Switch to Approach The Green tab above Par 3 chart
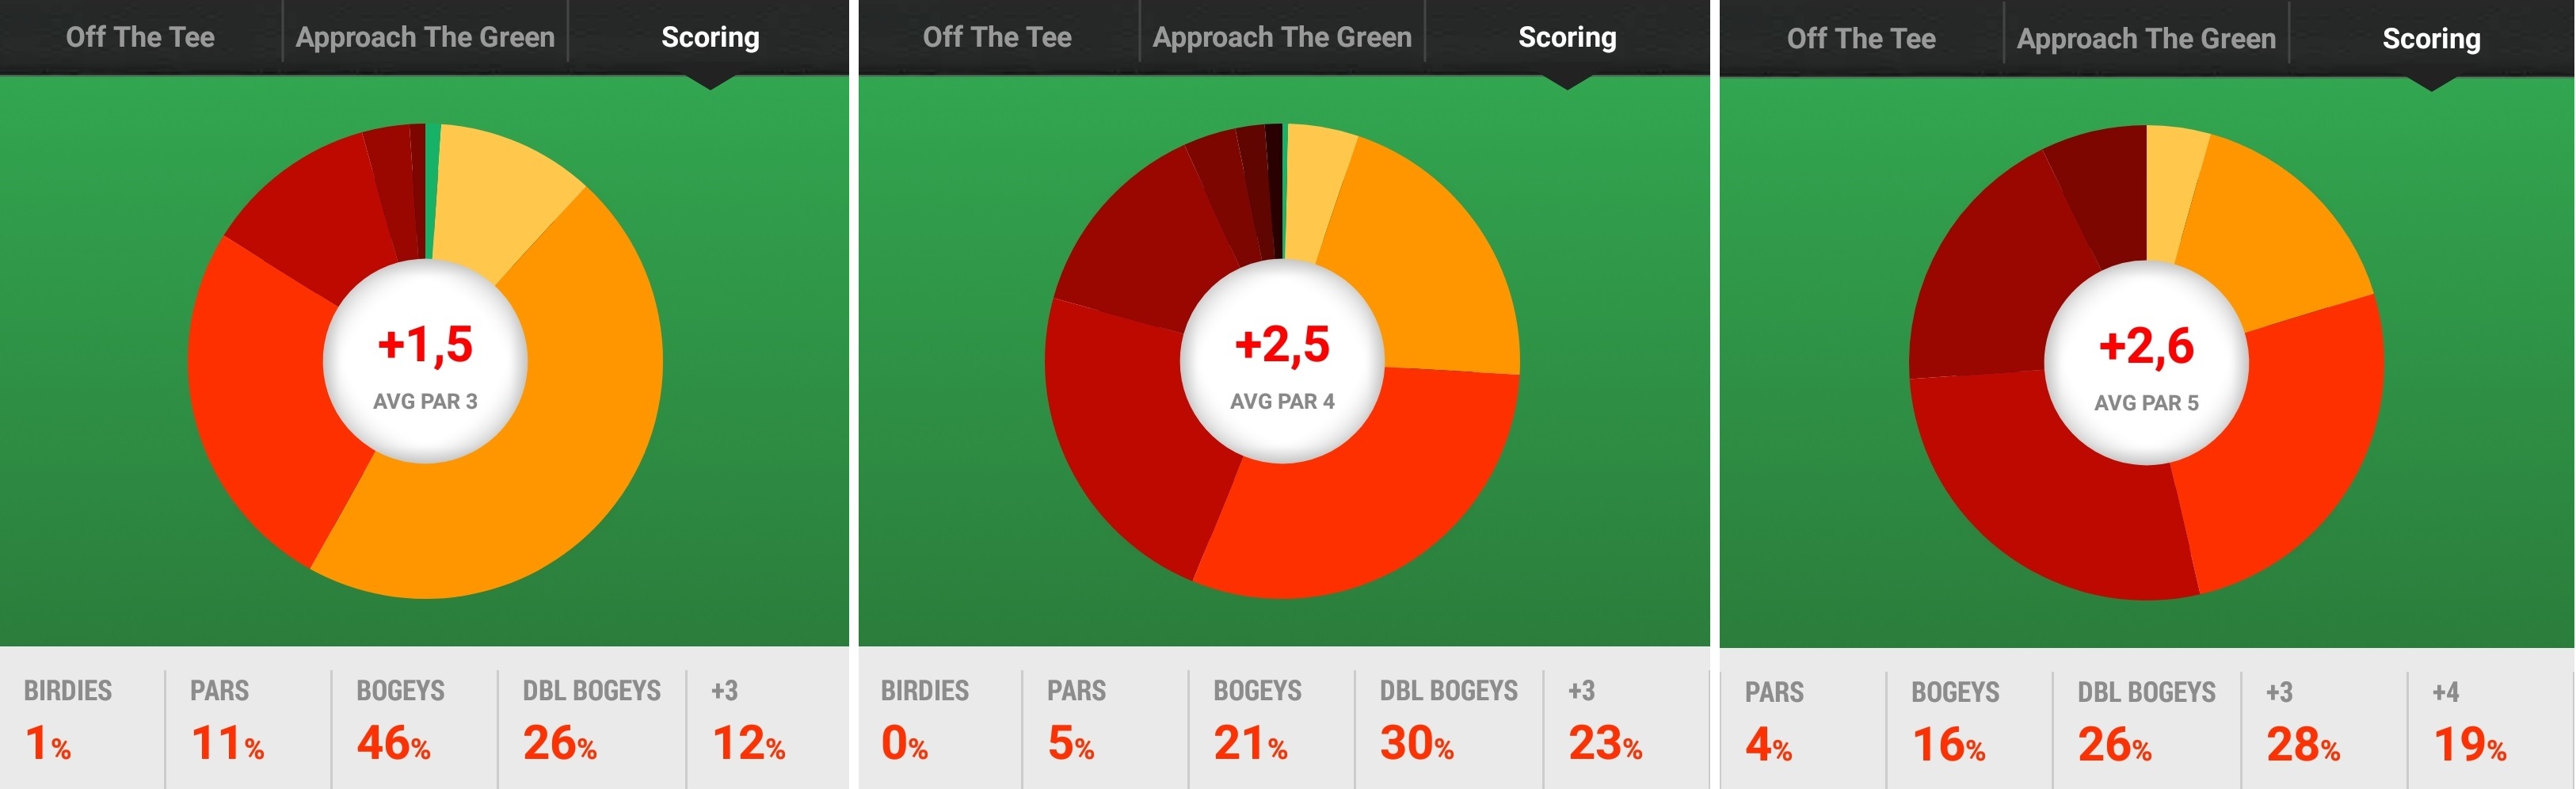 425,37
